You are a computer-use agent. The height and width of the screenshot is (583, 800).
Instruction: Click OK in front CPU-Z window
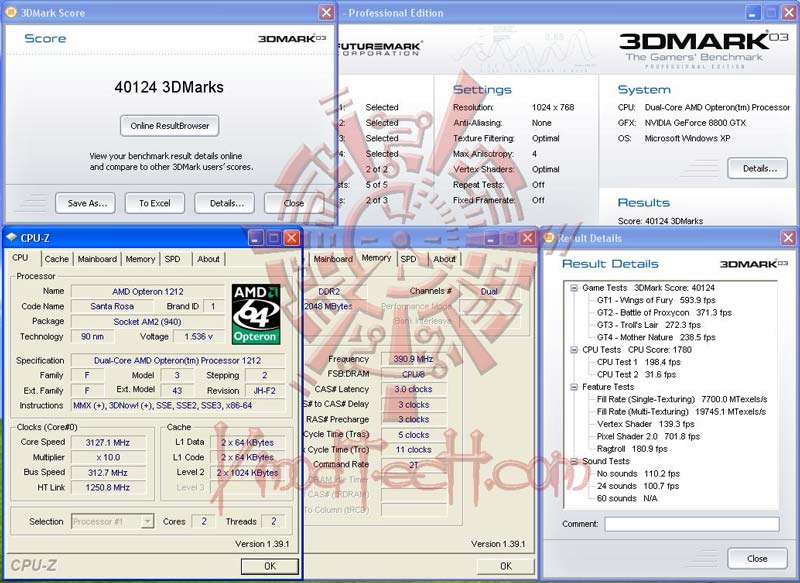270,566
